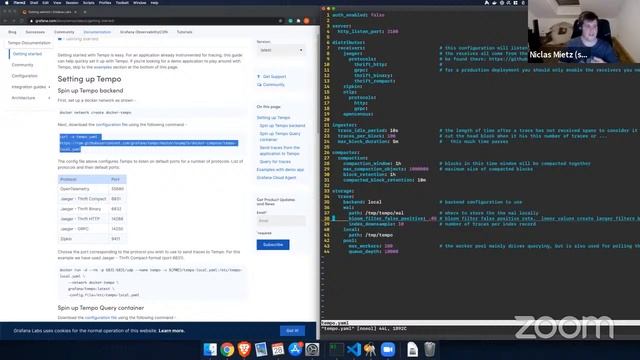Open Keychain Access keys icon in dock
This screenshot has height=360, width=640.
click(x=370, y=350)
